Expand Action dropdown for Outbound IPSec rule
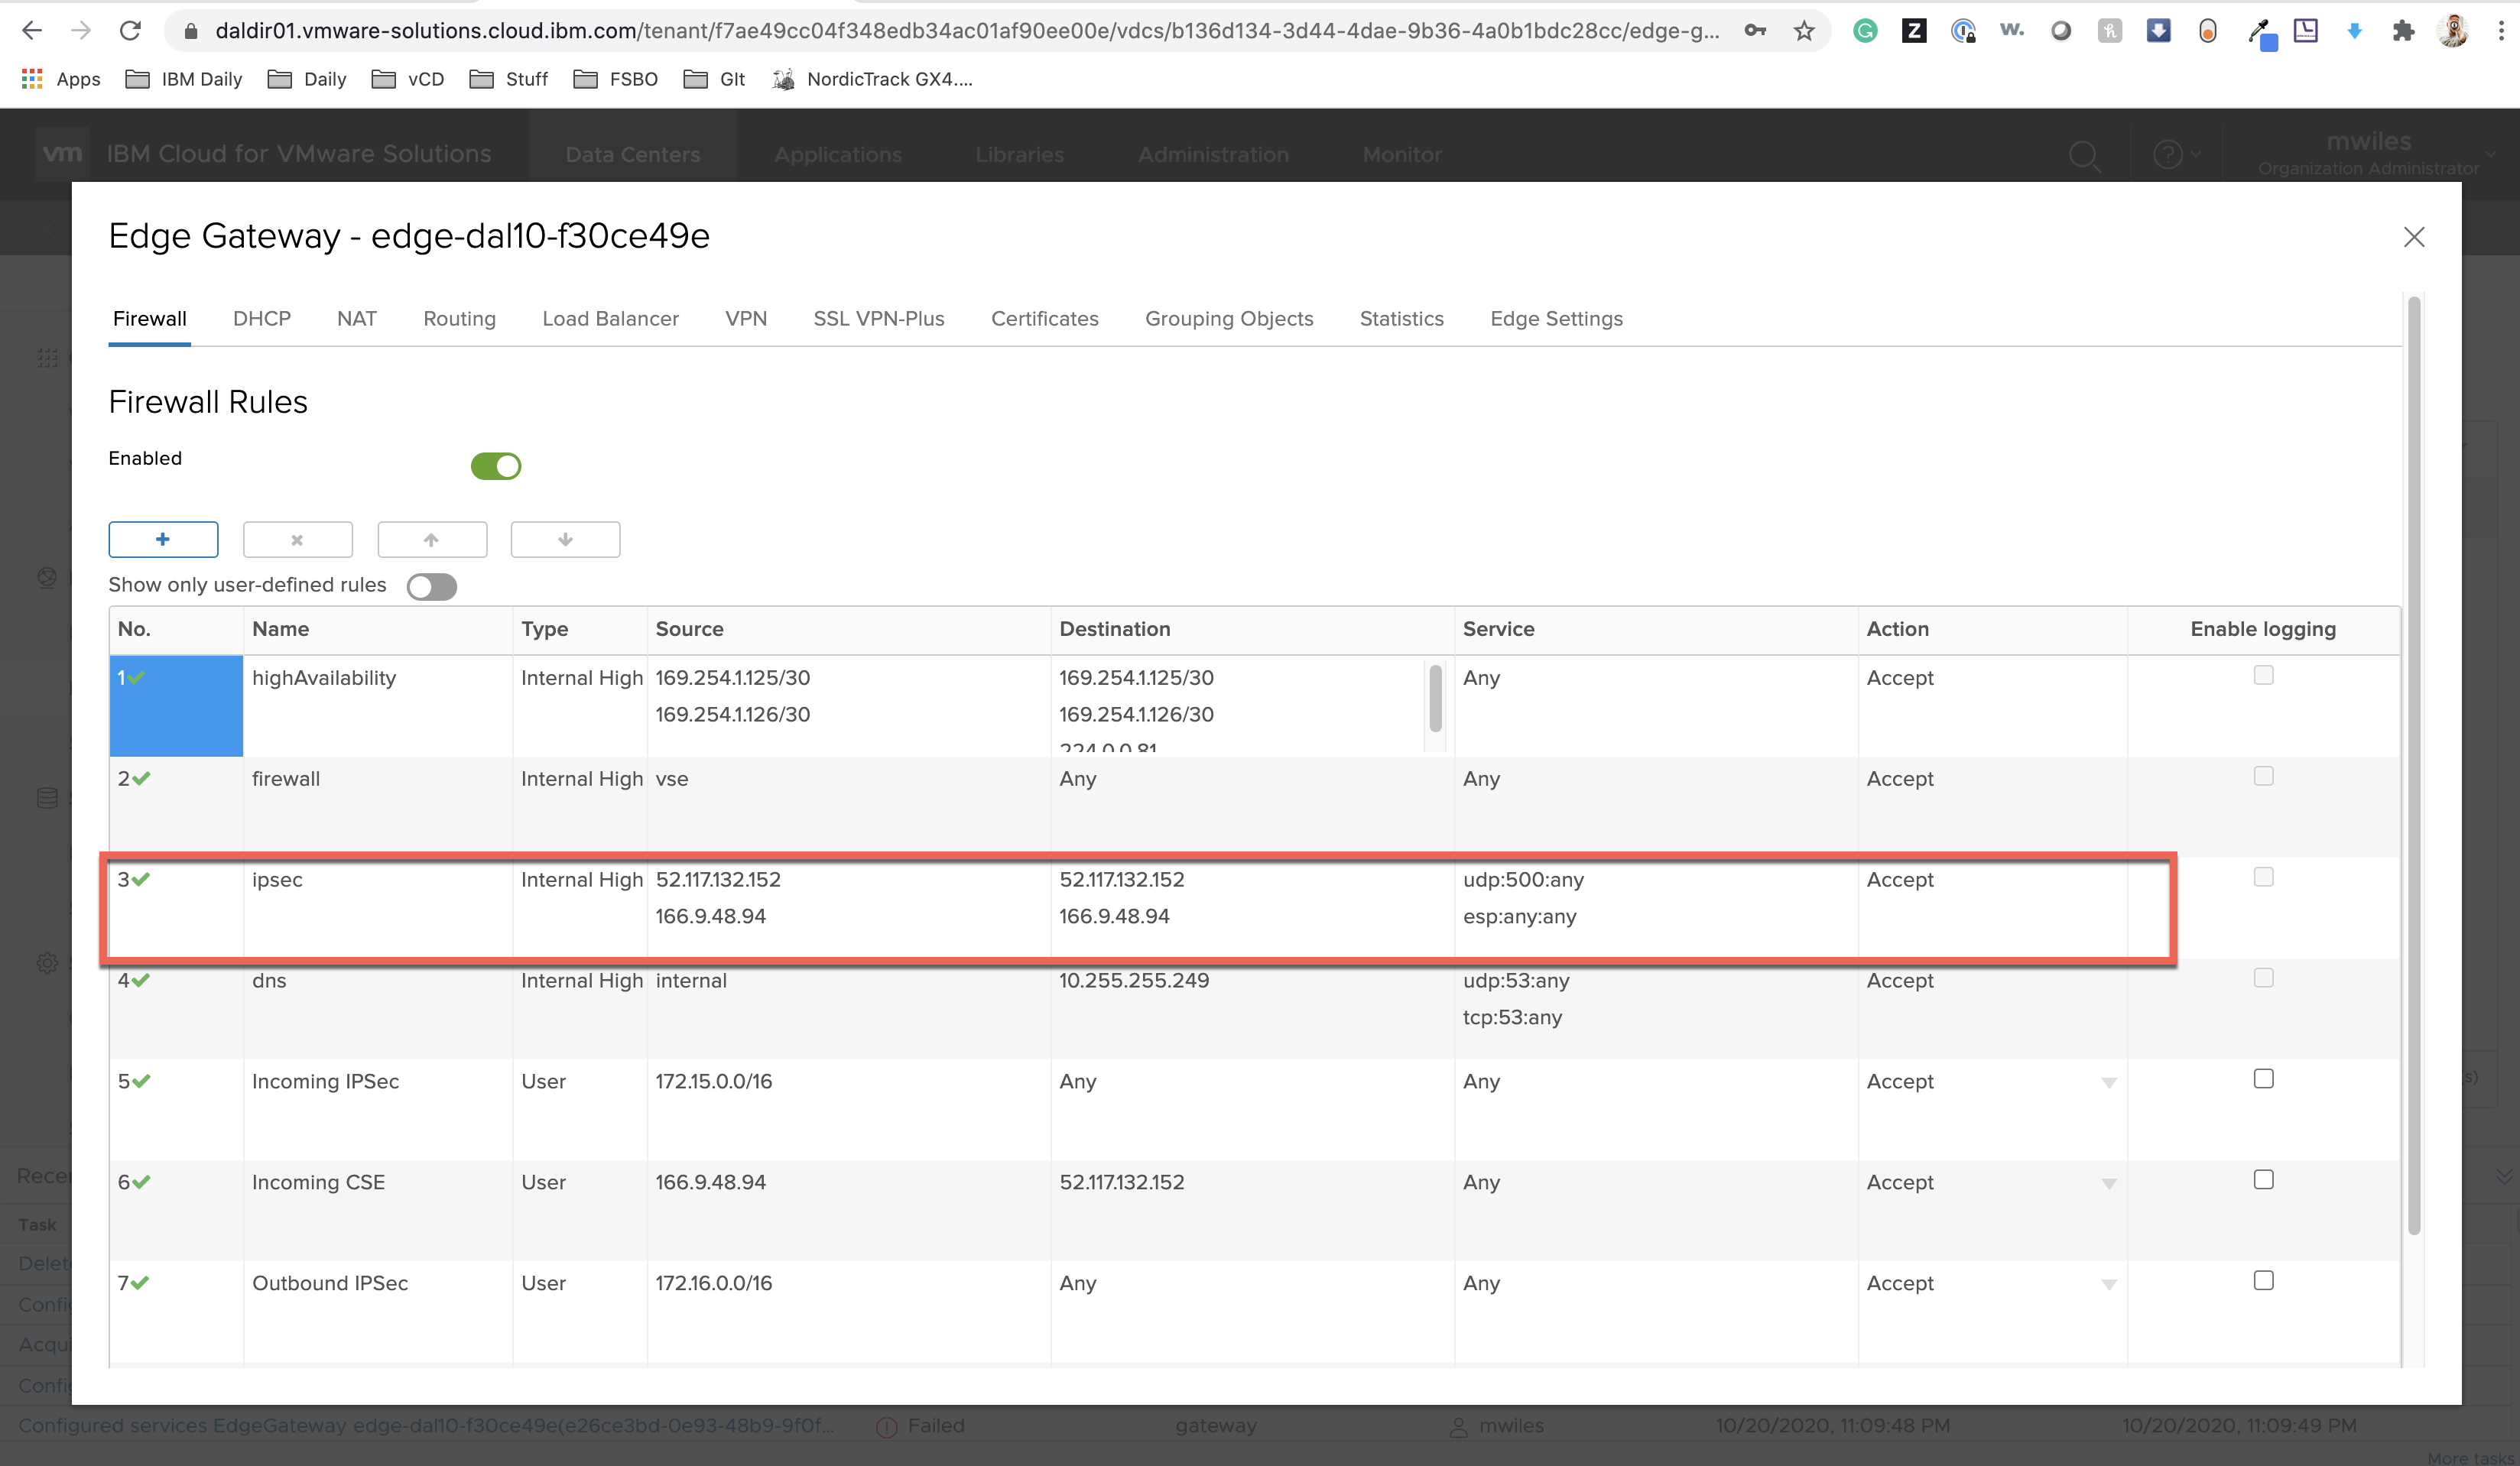2520x1466 pixels. (2108, 1285)
